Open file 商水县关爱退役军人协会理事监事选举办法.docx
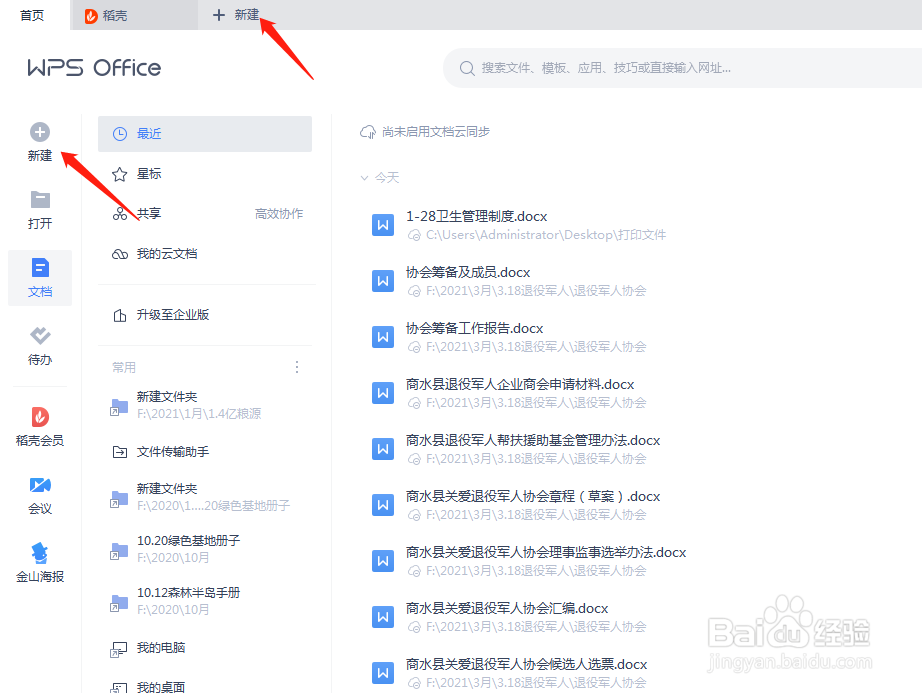922x693 pixels. (x=546, y=553)
